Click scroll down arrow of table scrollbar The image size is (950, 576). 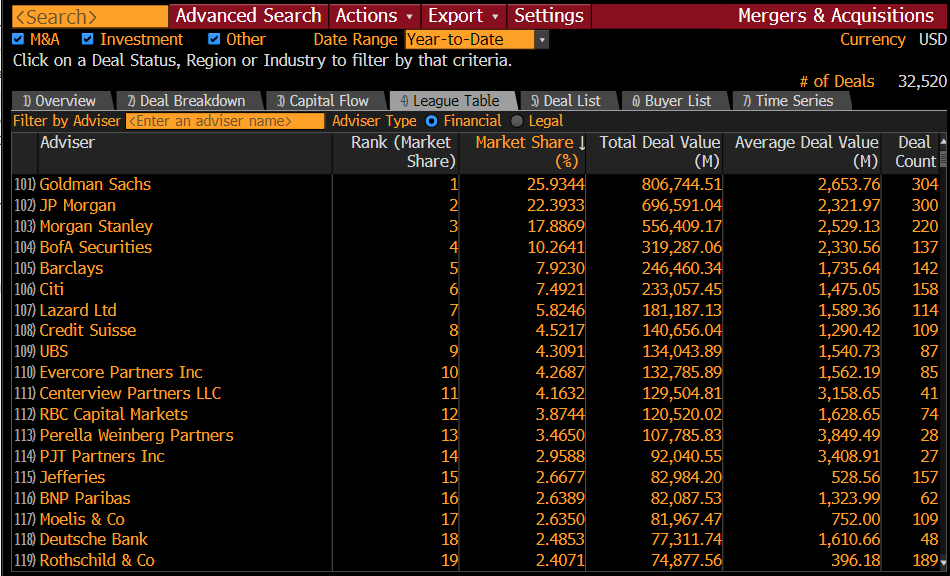coord(943,563)
